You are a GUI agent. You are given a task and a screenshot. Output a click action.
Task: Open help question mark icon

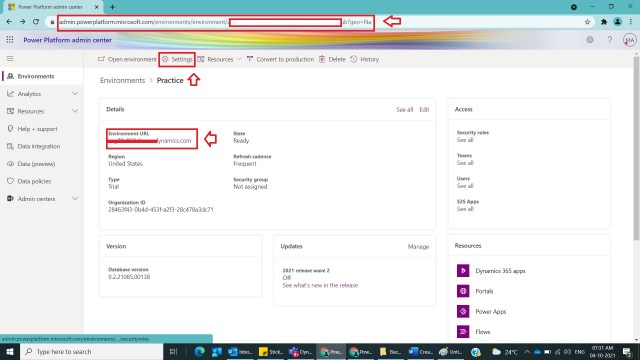tap(609, 40)
